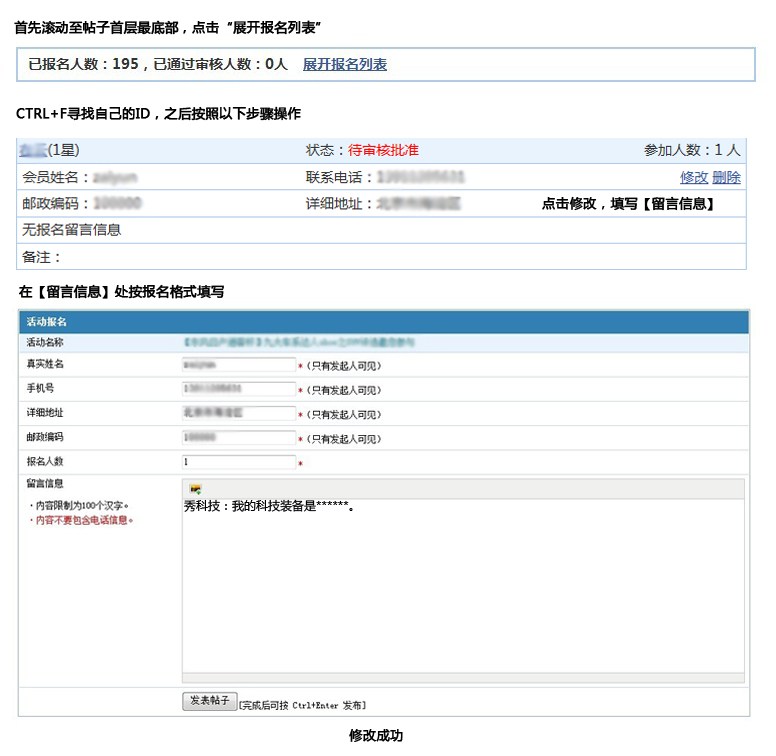Viewport: 776px width, 756px height.
Task: Click the 修改 link
Action: 693,177
